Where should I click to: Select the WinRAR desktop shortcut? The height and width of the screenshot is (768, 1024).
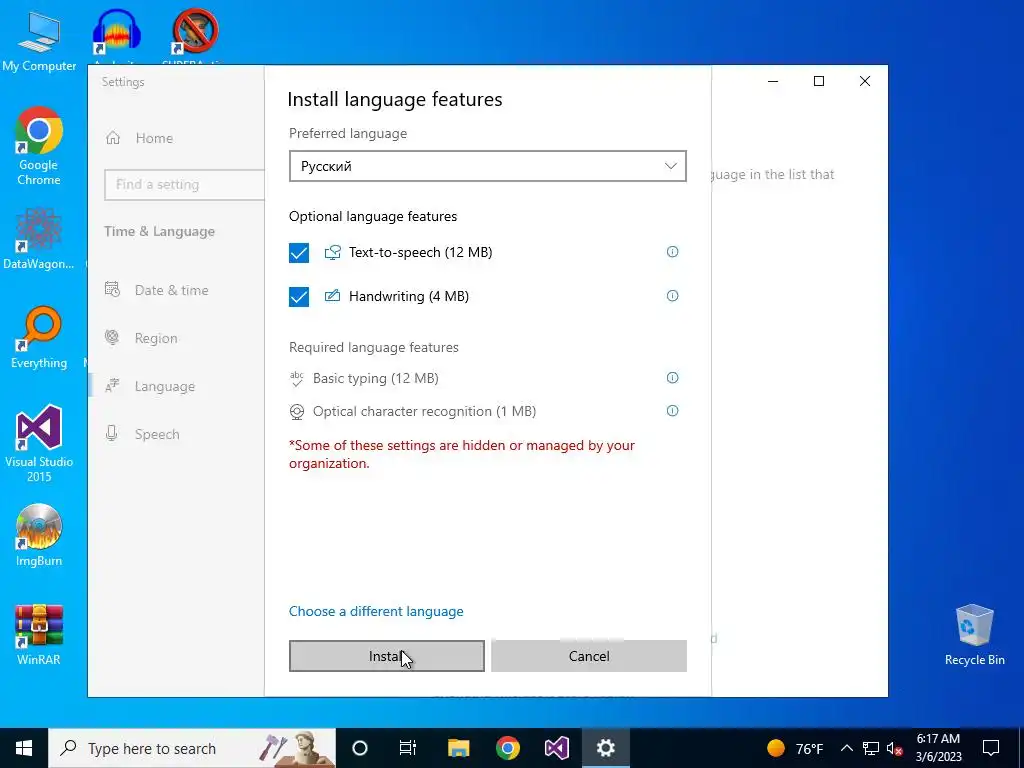[39, 634]
